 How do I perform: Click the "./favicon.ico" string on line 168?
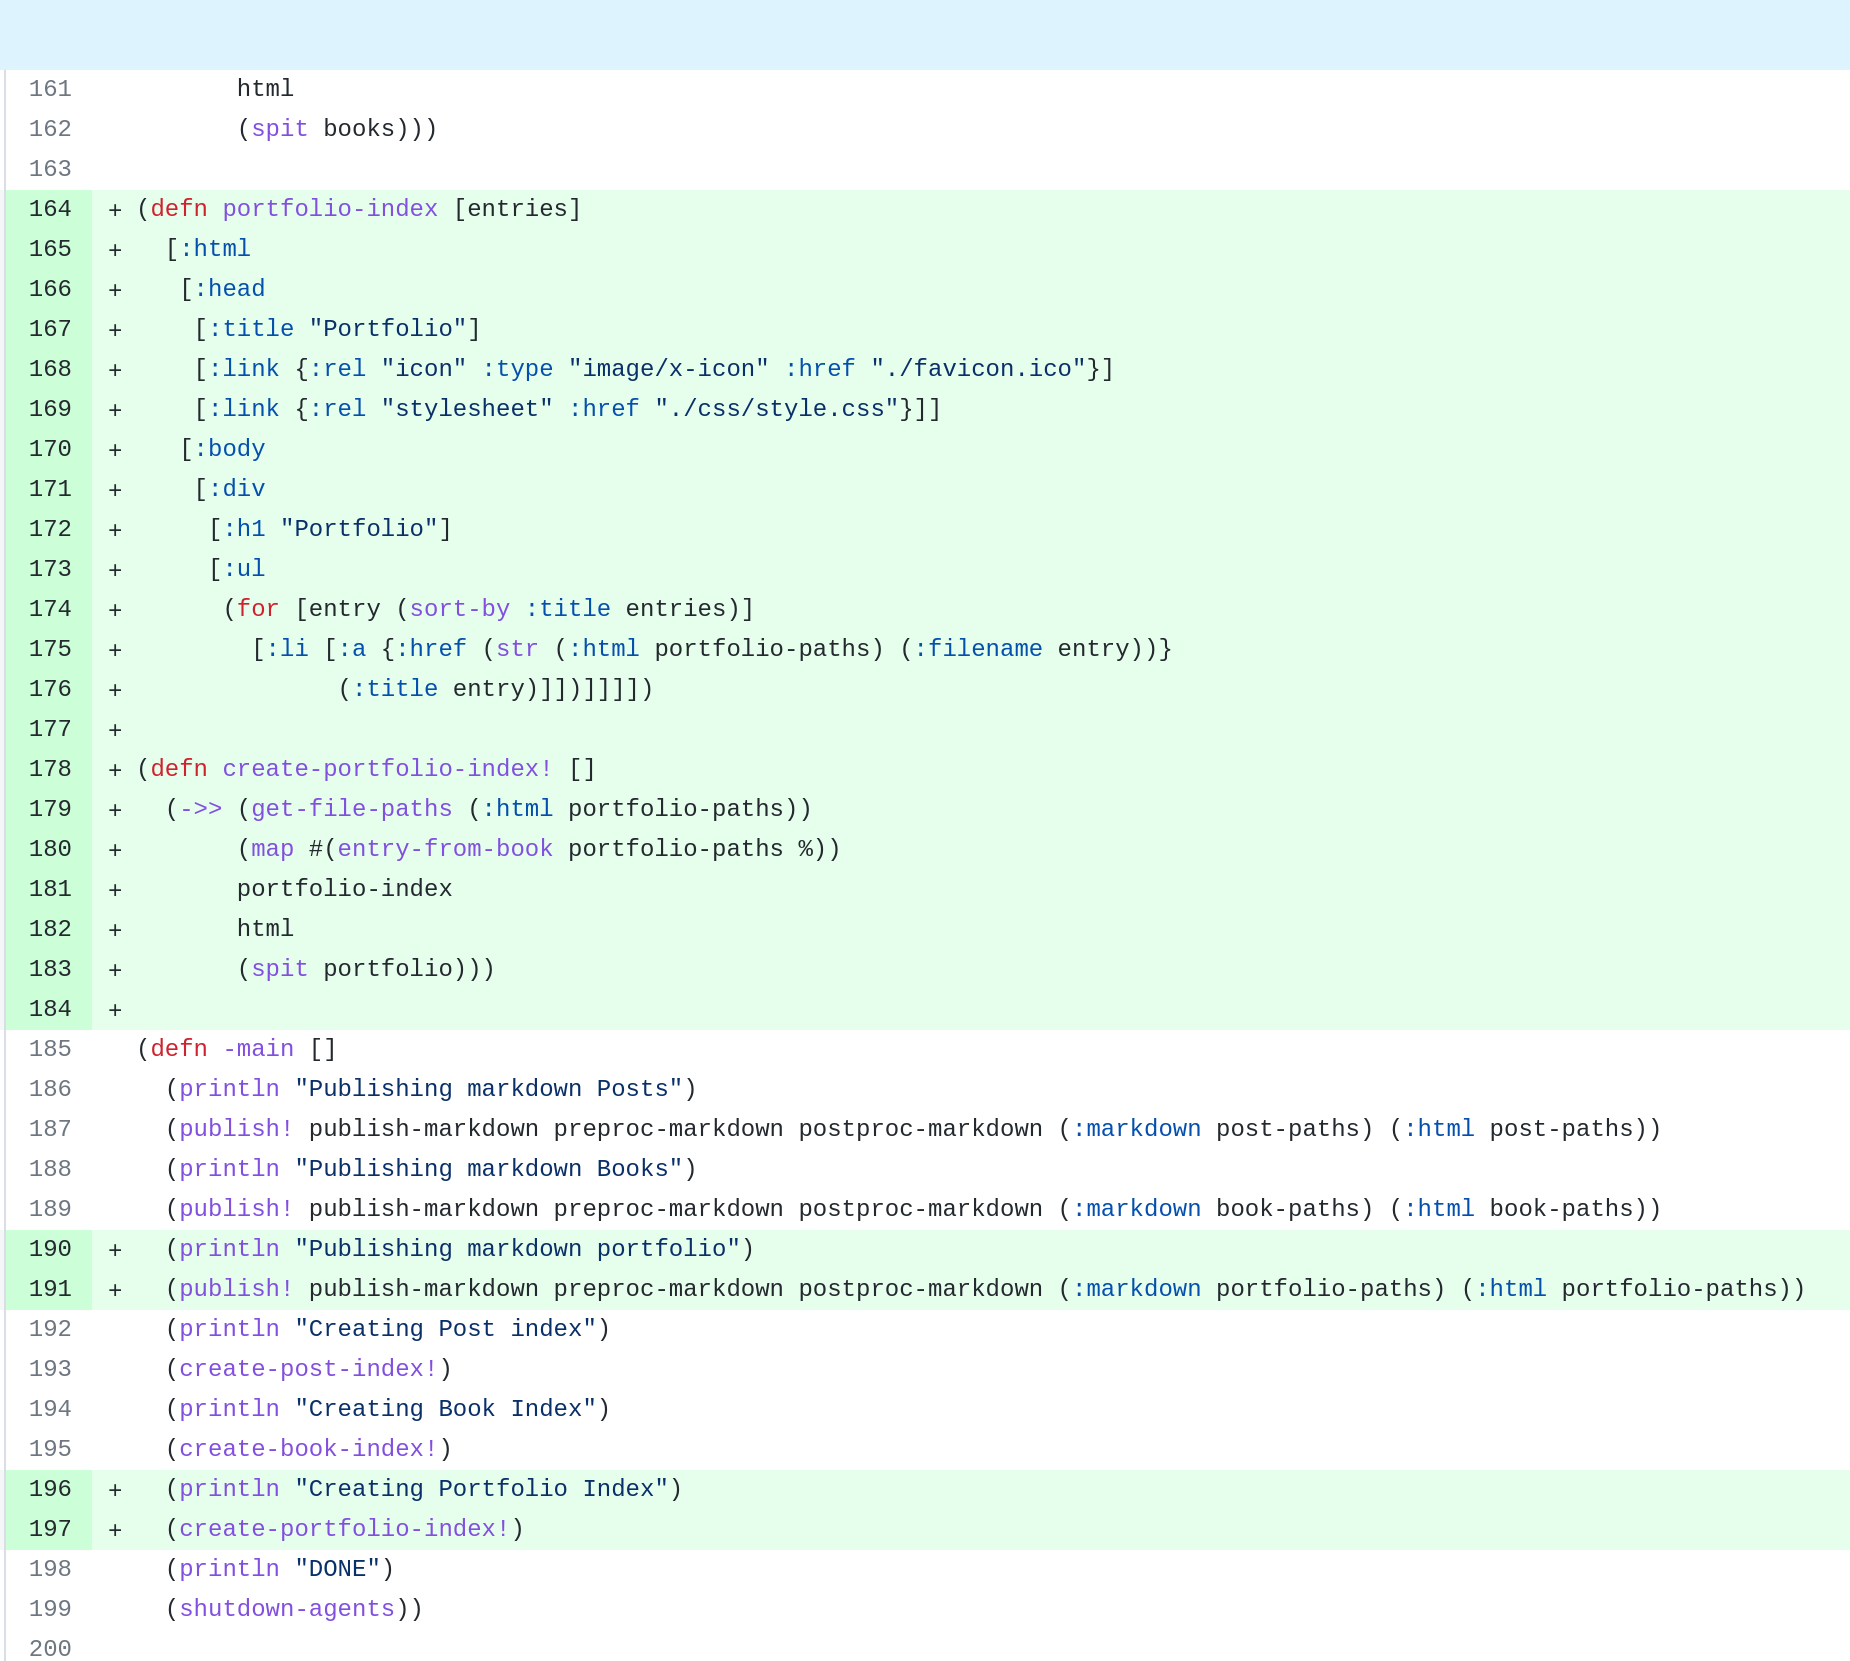(x=978, y=369)
